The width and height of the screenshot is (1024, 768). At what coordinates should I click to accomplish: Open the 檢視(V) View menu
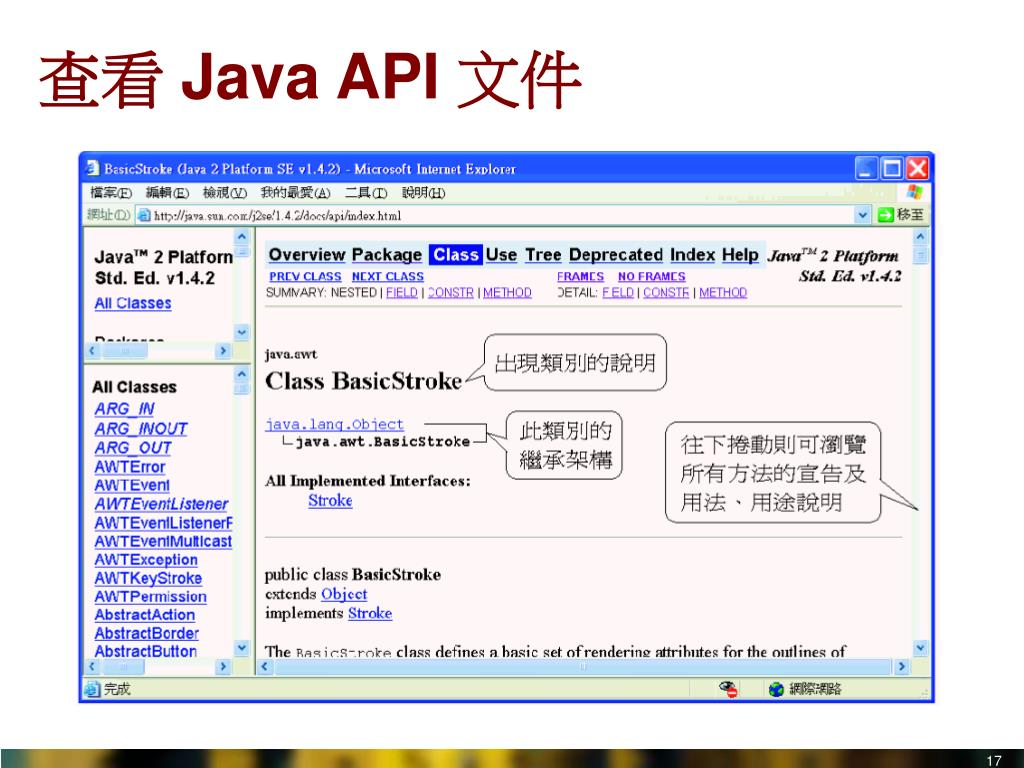click(225, 193)
